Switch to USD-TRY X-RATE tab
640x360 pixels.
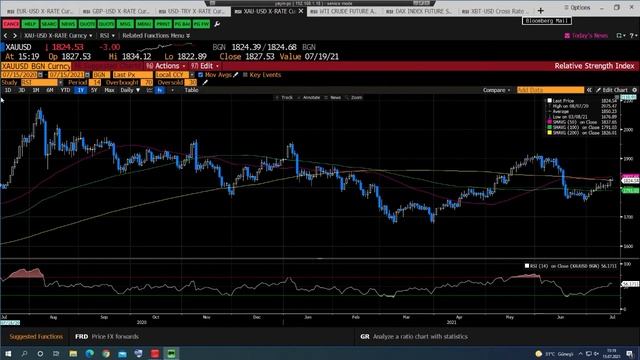[x=193, y=11]
